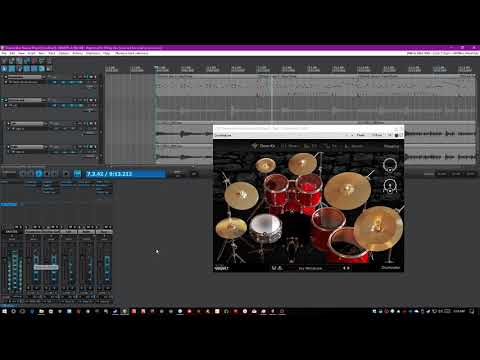480x360 pixels.
Task: Click the Undo toolbar icon
Action: 34,61
